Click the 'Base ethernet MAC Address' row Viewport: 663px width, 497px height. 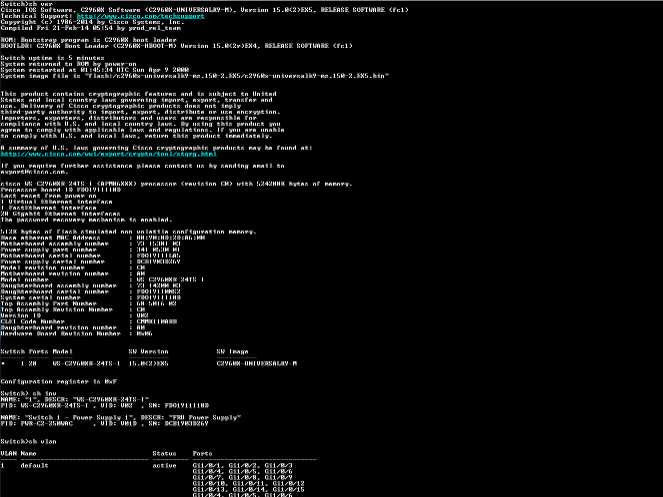tap(103, 238)
